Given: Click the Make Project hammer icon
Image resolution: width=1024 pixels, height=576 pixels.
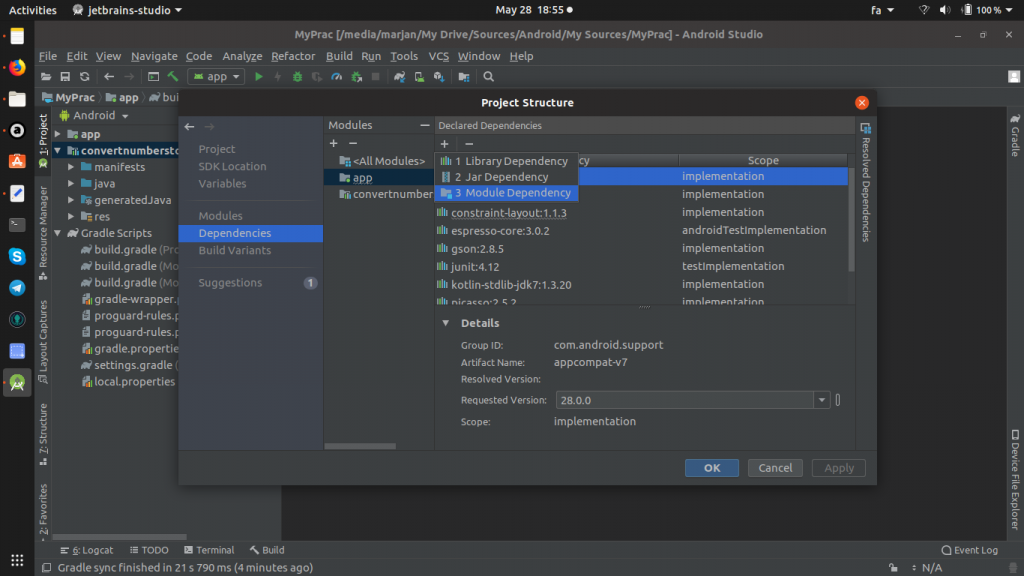Looking at the screenshot, I should (x=172, y=77).
